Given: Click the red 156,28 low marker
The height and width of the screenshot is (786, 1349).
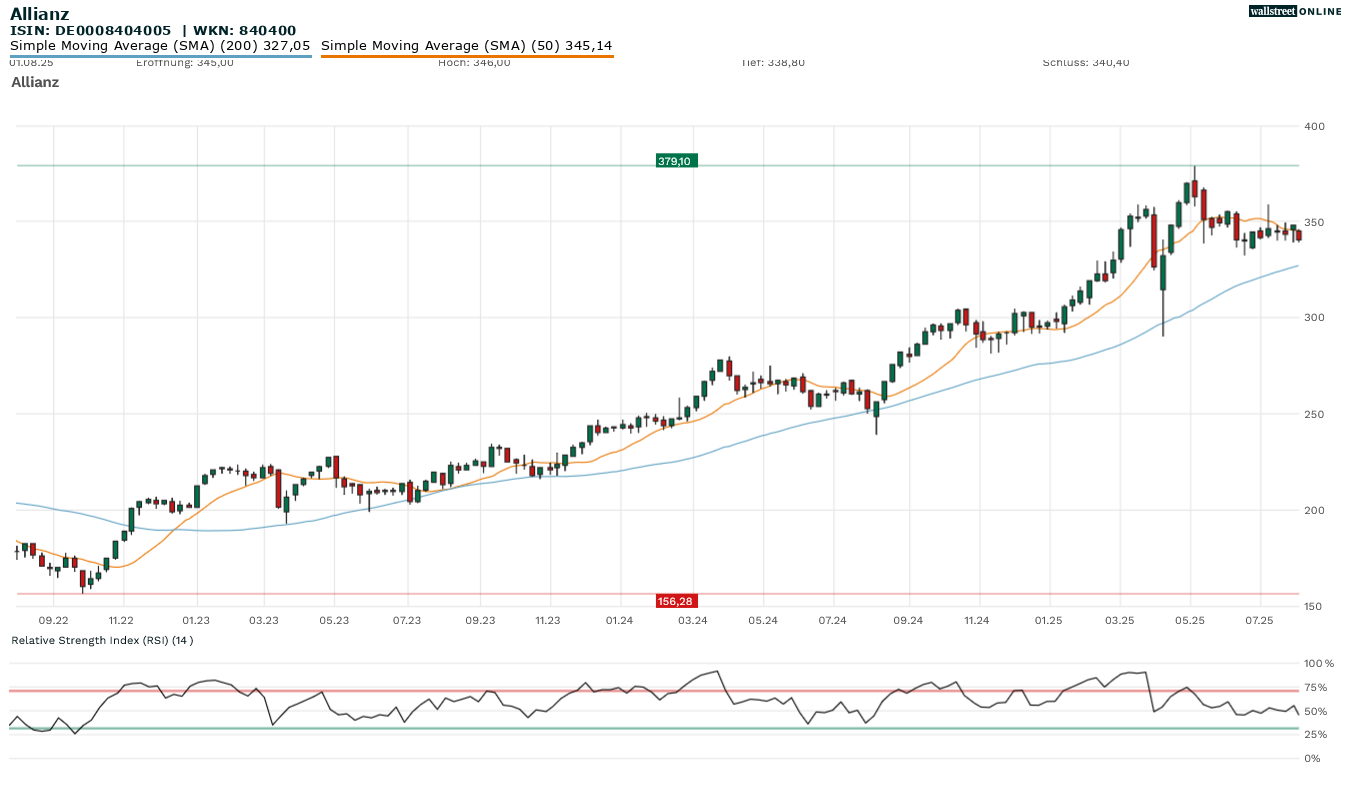Looking at the screenshot, I should coord(676,601).
